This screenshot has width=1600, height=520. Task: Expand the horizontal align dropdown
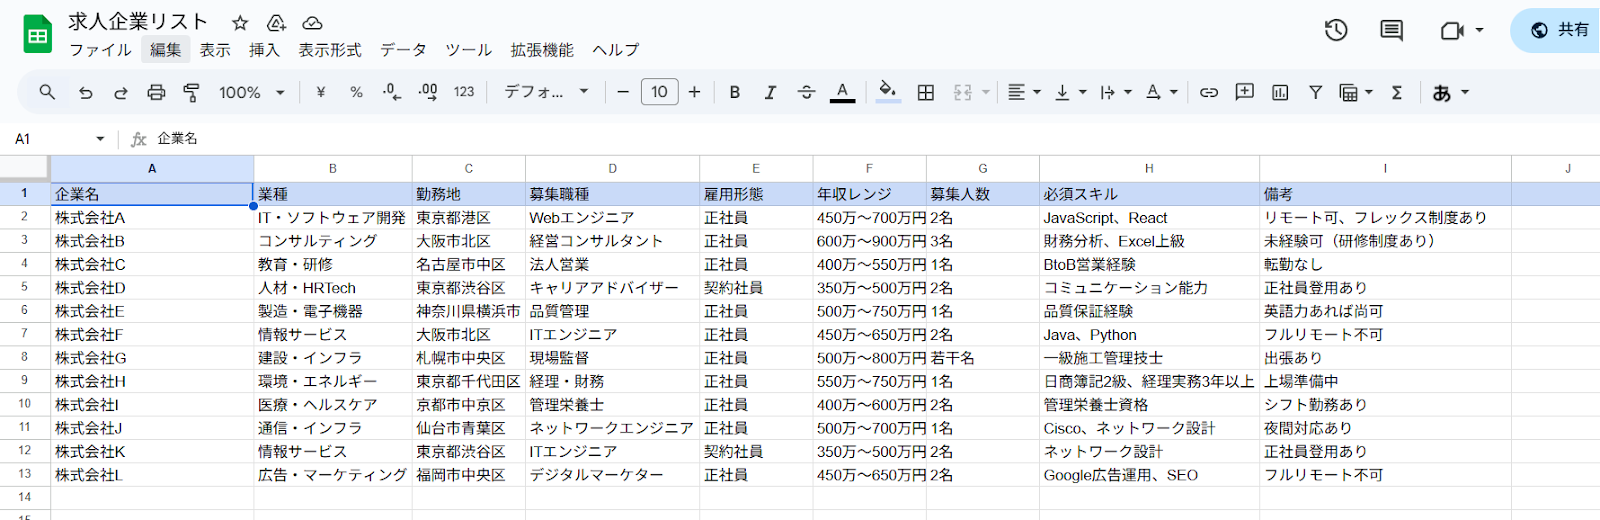[1023, 92]
